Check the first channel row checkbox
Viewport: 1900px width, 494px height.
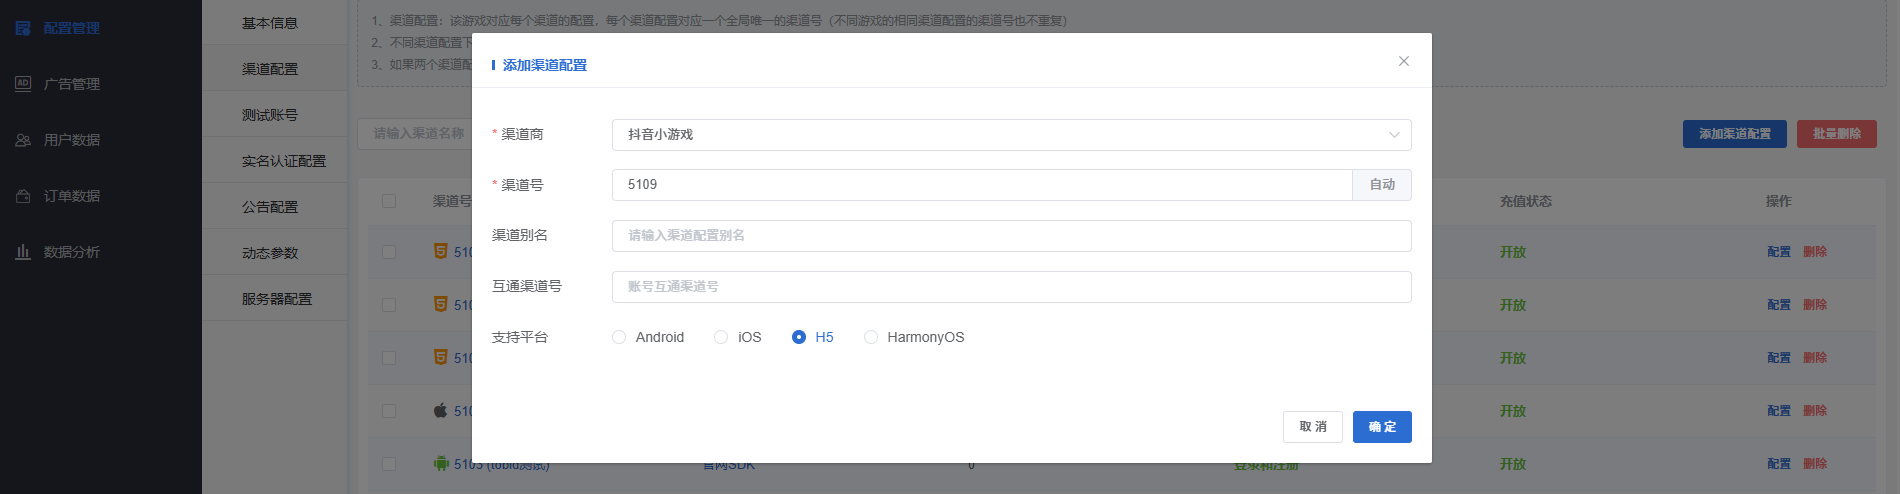point(389,252)
